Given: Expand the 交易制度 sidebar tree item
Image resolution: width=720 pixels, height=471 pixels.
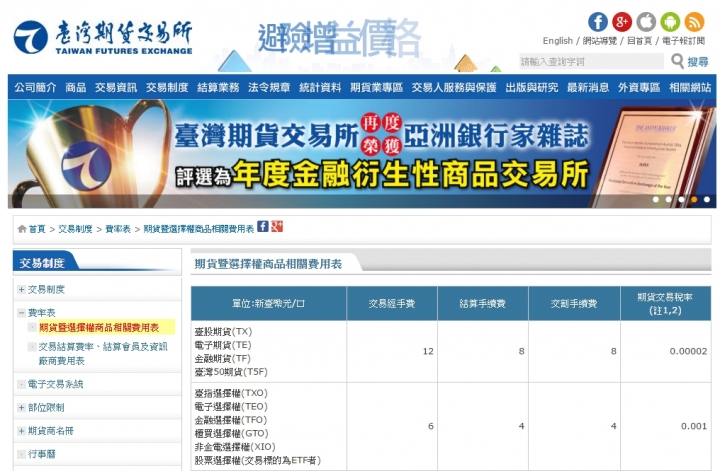Looking at the screenshot, I should pyautogui.click(x=22, y=289).
